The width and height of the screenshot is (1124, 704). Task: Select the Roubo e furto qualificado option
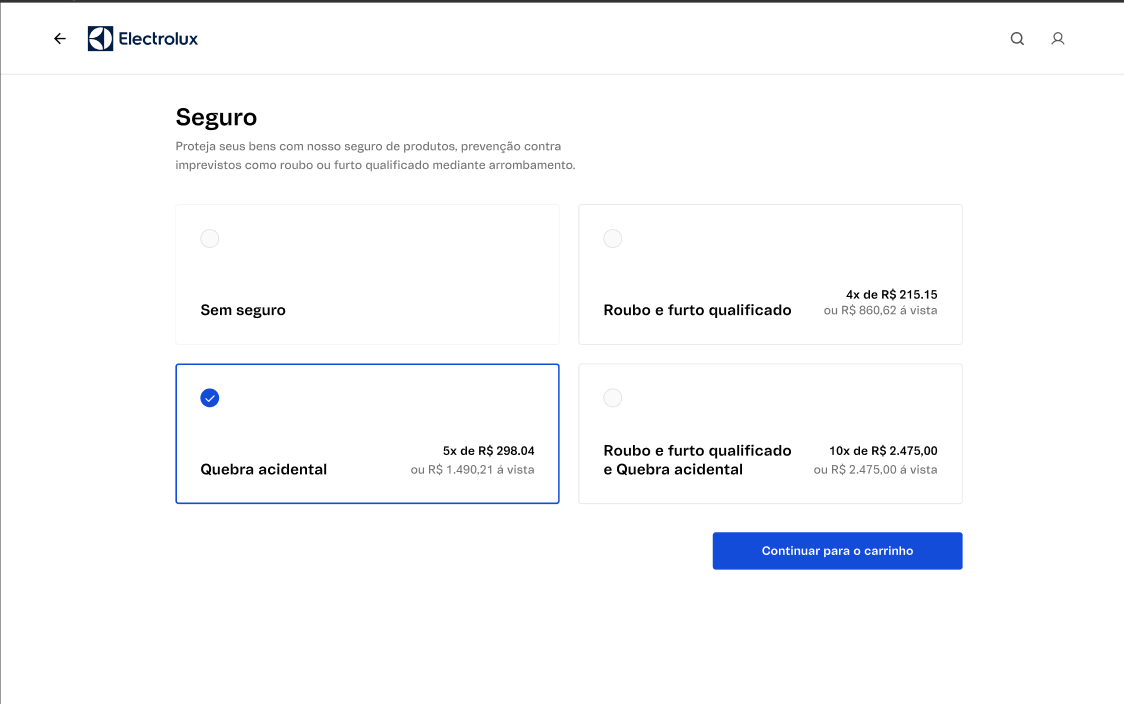pos(613,238)
